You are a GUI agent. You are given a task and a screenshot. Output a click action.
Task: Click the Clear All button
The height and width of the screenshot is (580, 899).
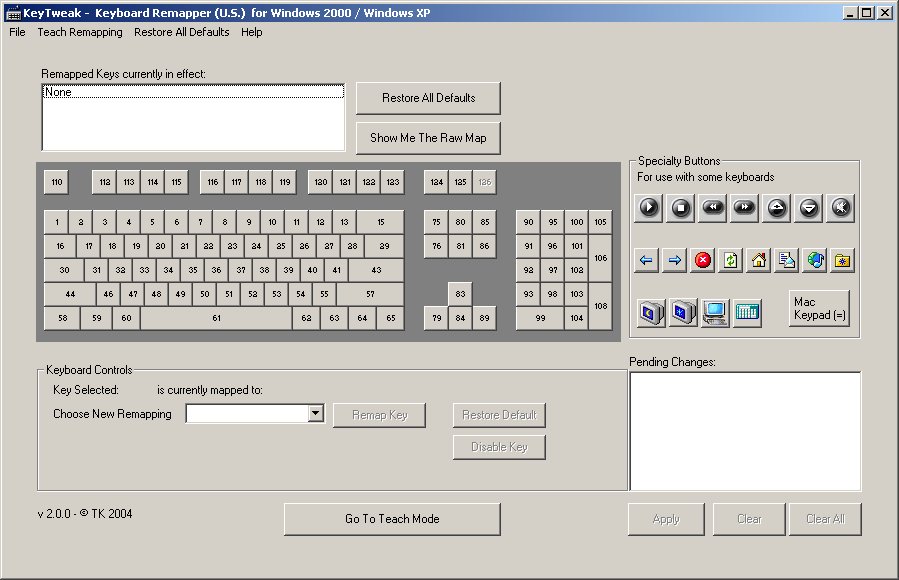tap(825, 519)
